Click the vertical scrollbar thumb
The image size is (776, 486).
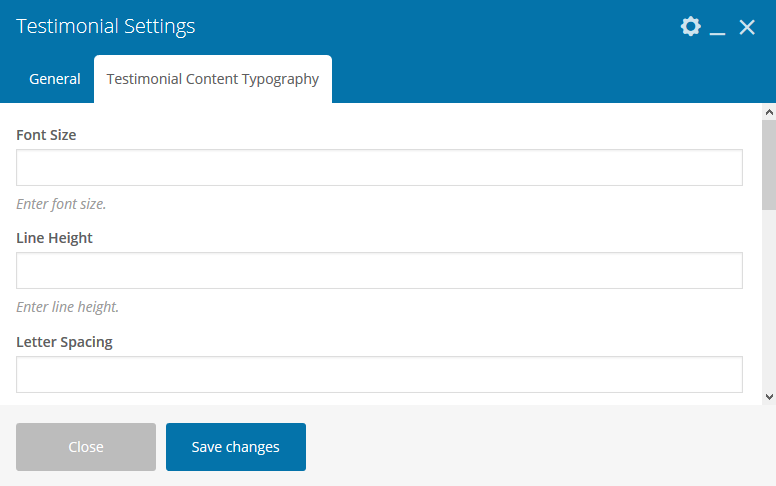pyautogui.click(x=768, y=163)
